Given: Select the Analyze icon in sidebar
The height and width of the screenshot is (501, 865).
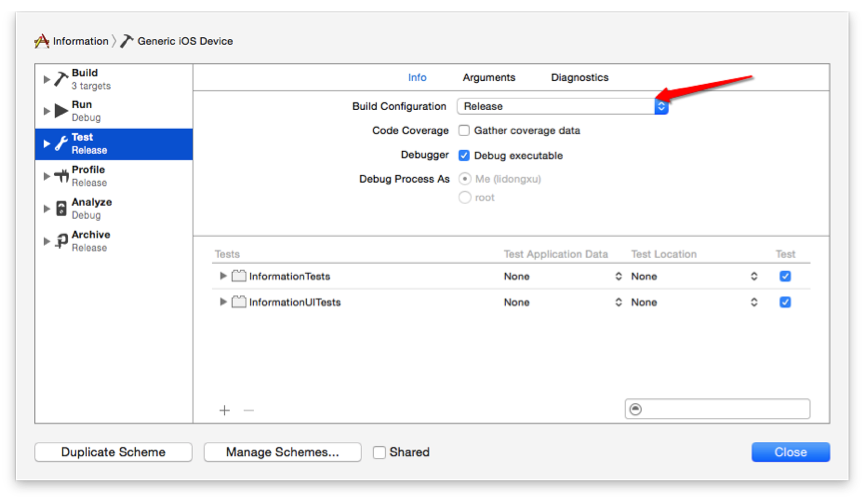Looking at the screenshot, I should 61,209.
